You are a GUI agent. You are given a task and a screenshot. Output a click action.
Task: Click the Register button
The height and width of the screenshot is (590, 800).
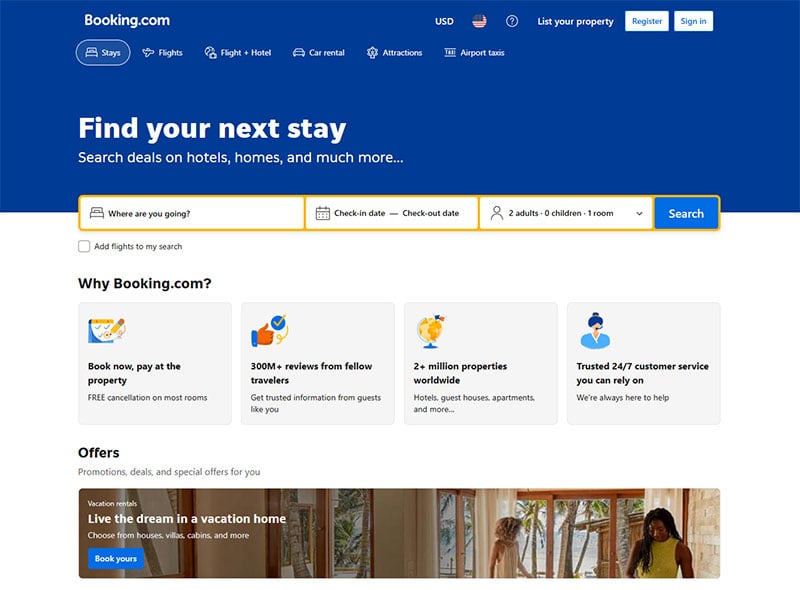(x=647, y=21)
